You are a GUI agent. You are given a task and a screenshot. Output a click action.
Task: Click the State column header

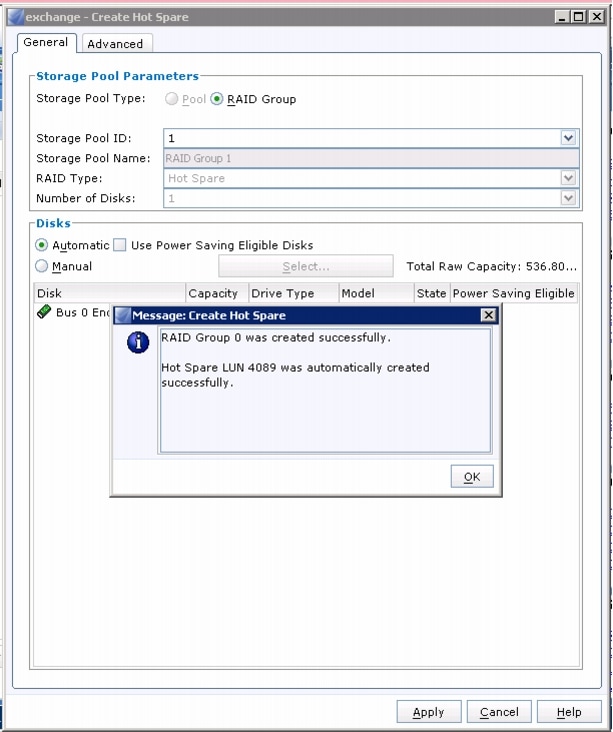432,293
